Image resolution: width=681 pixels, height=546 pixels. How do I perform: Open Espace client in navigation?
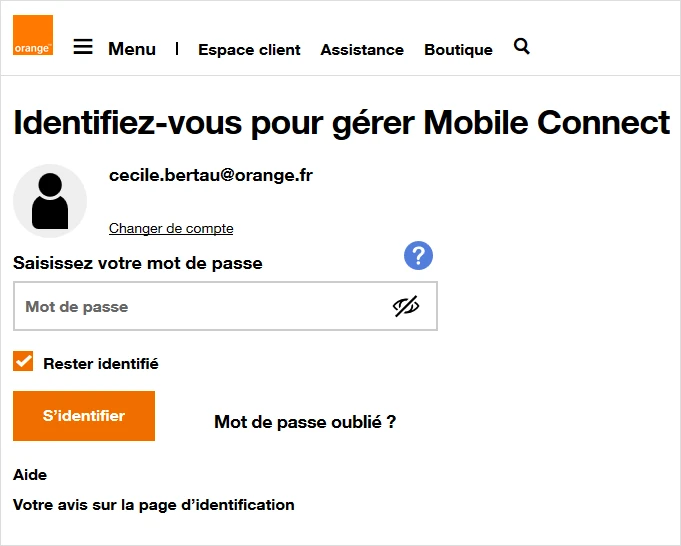pyautogui.click(x=249, y=50)
